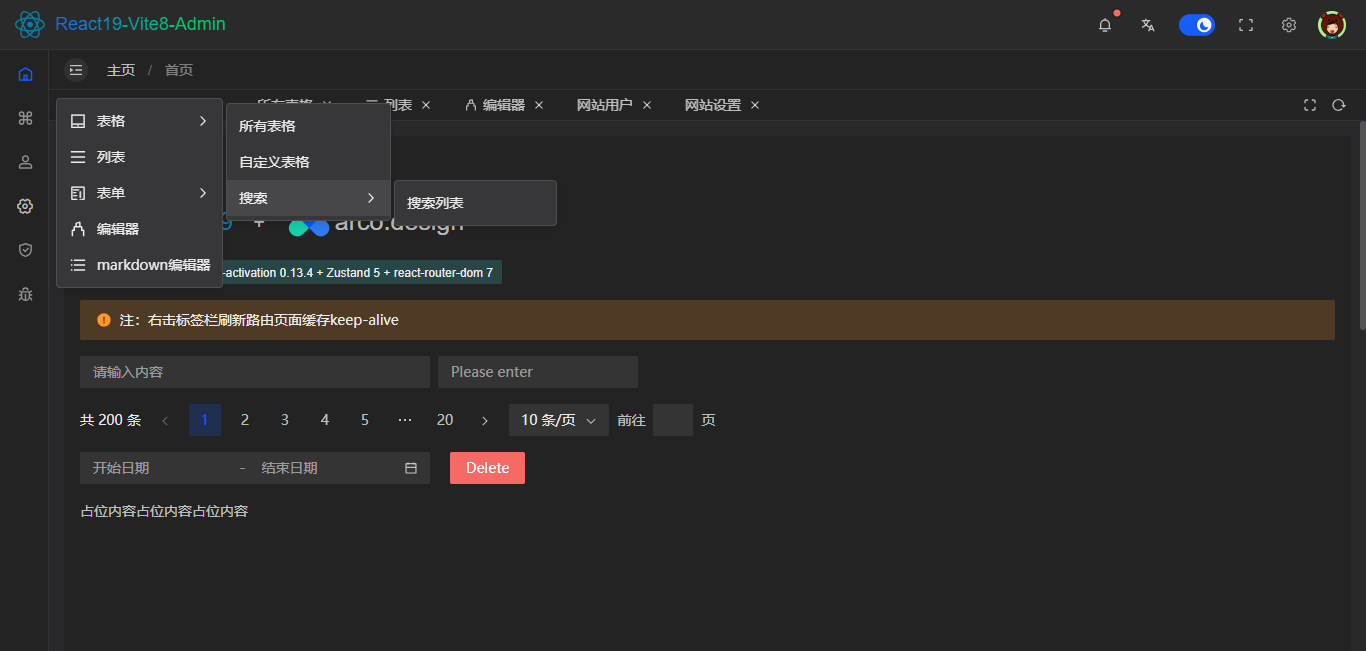Open the user icon in the sidebar

(25, 162)
